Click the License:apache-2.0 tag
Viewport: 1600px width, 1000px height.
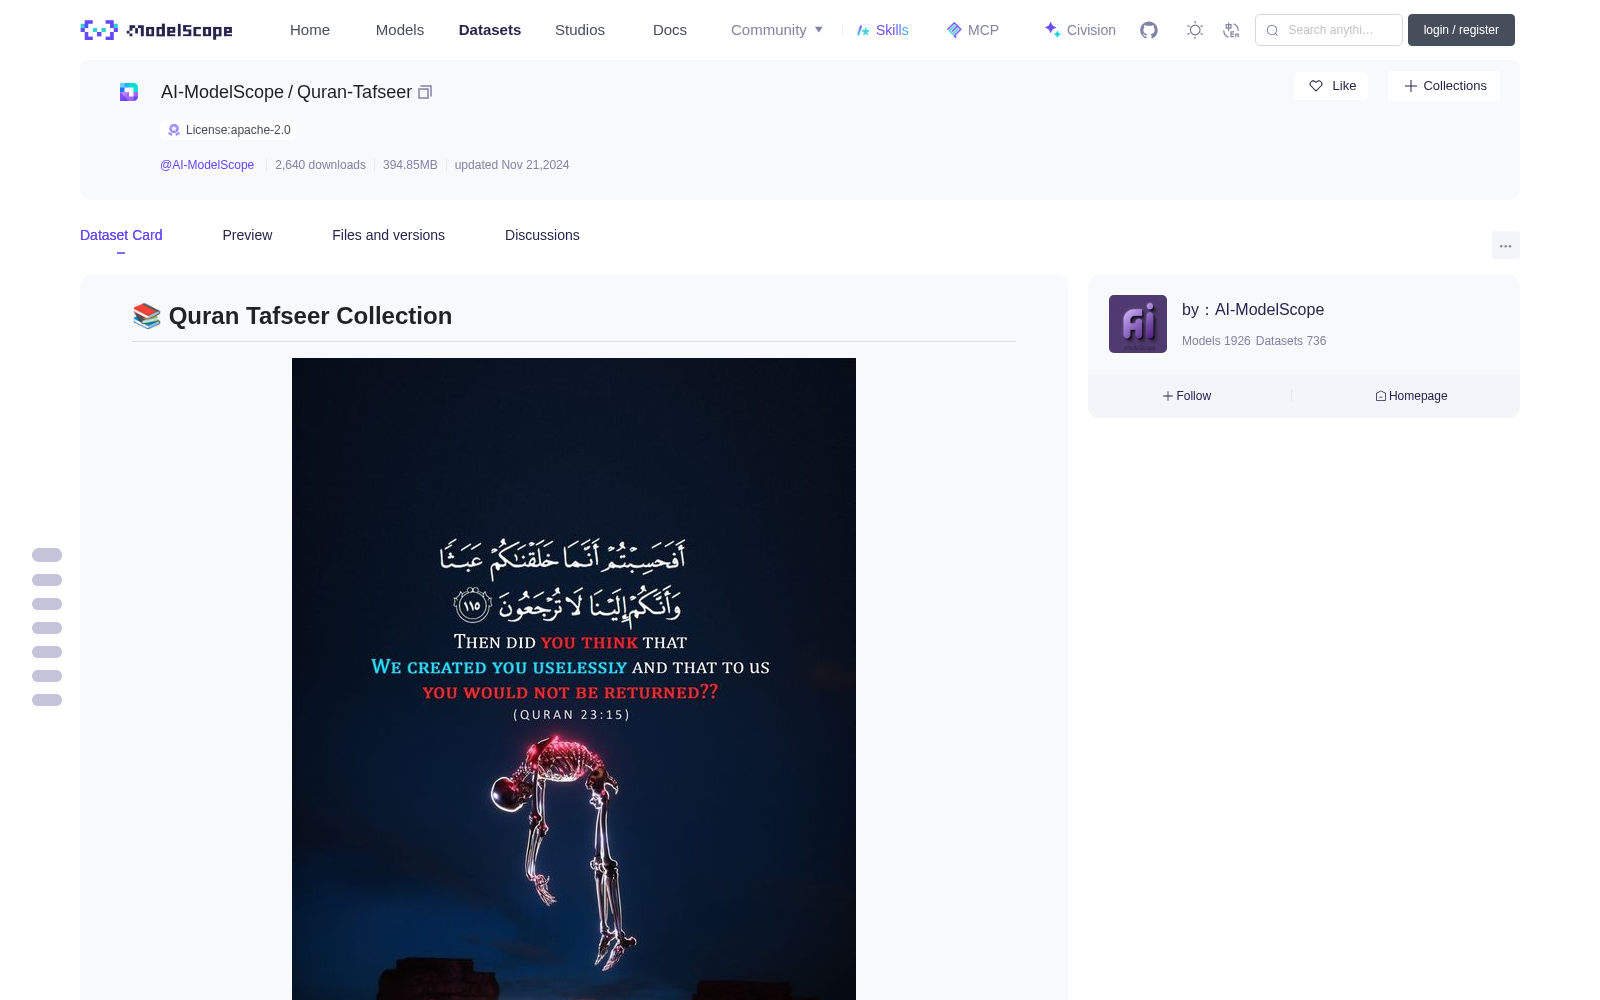coord(228,130)
